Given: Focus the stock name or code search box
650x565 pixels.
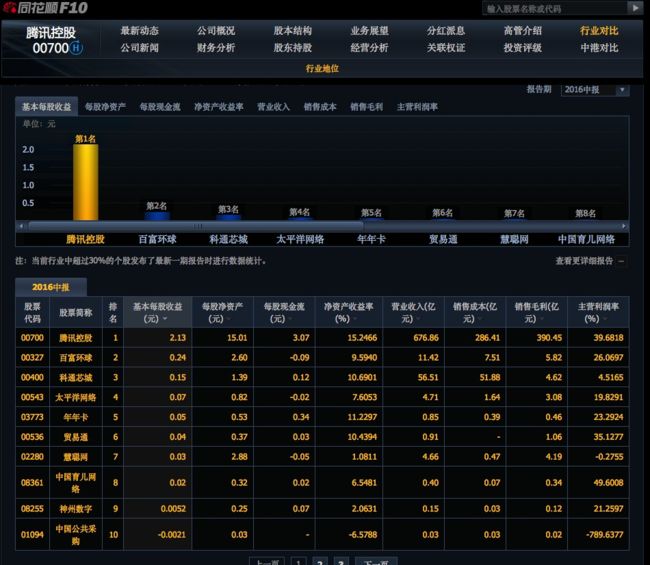Looking at the screenshot, I should 555,8.
